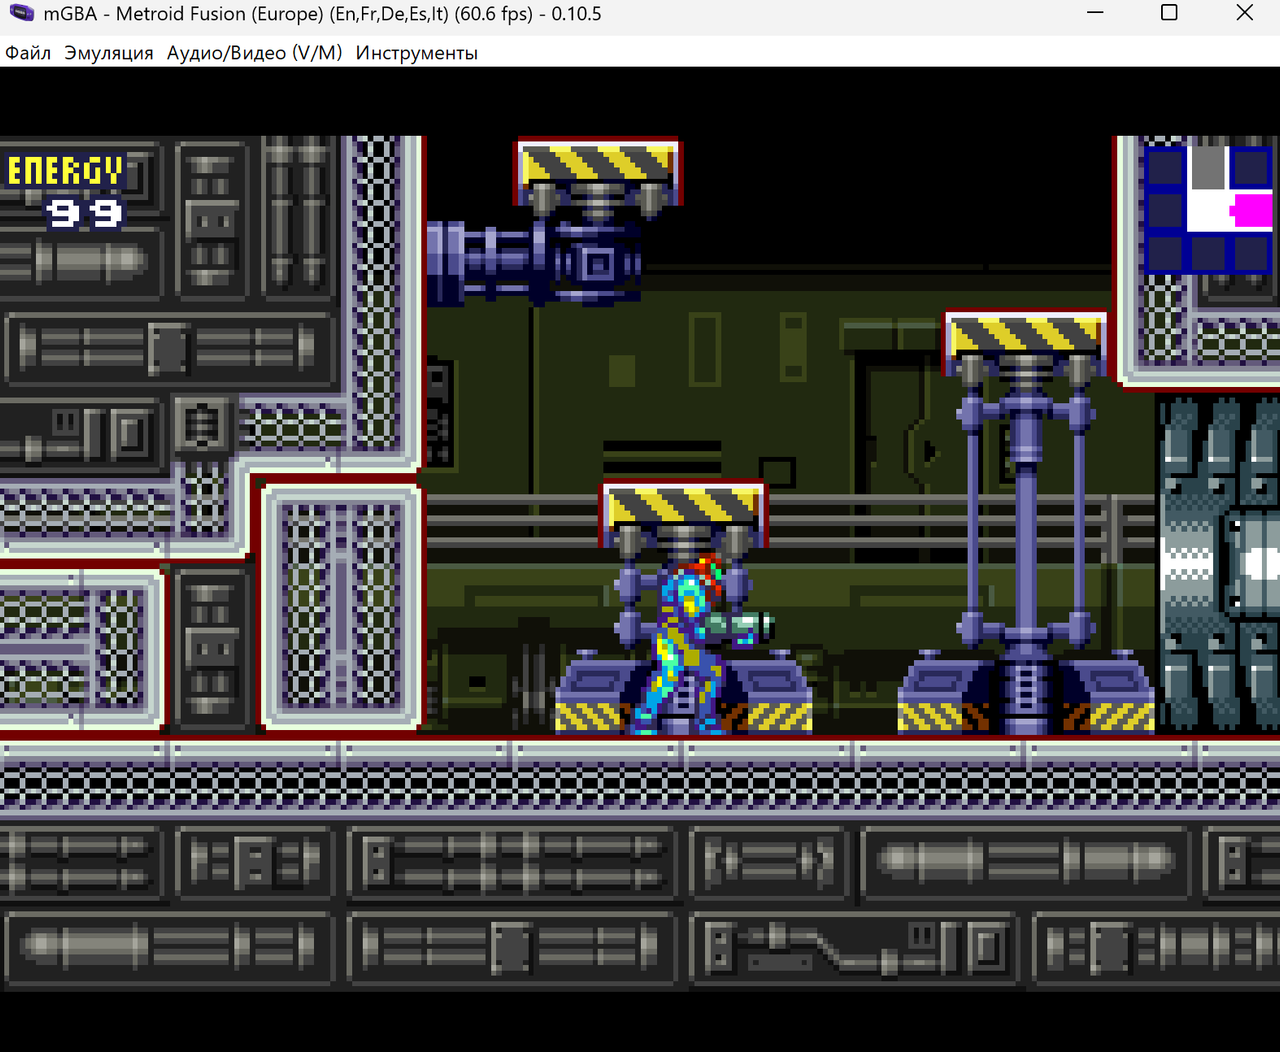Click the mGBA window title text

pyautogui.click(x=322, y=14)
